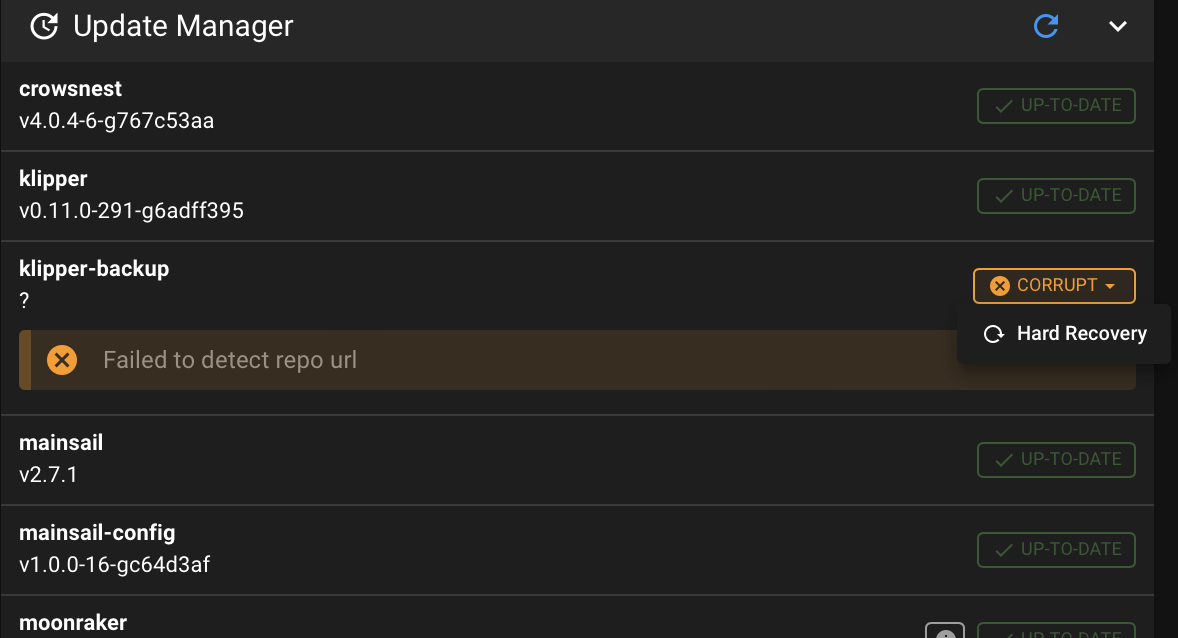This screenshot has width=1178, height=638.
Task: Click the info icon beside moonraker
Action: (945, 631)
